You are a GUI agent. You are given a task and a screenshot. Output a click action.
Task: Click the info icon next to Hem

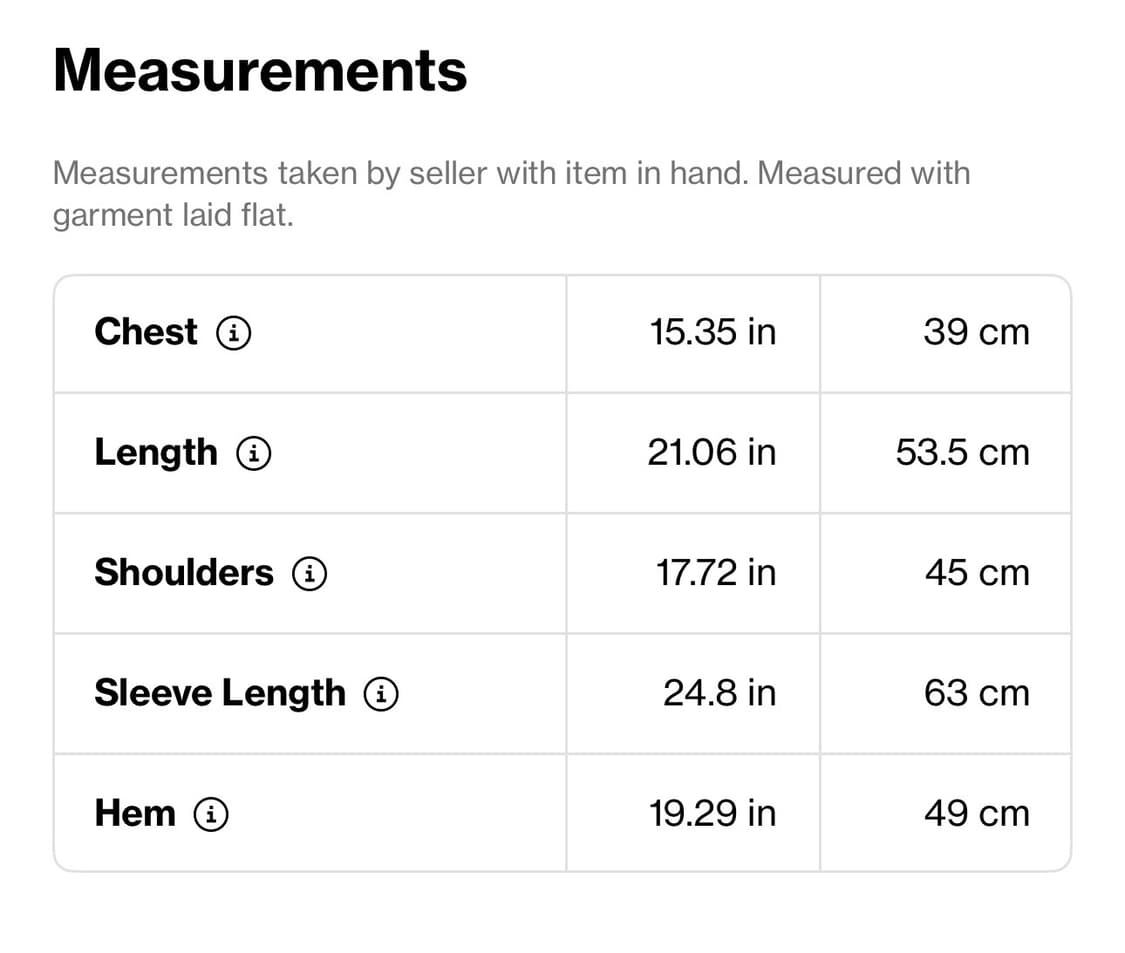[x=210, y=814]
